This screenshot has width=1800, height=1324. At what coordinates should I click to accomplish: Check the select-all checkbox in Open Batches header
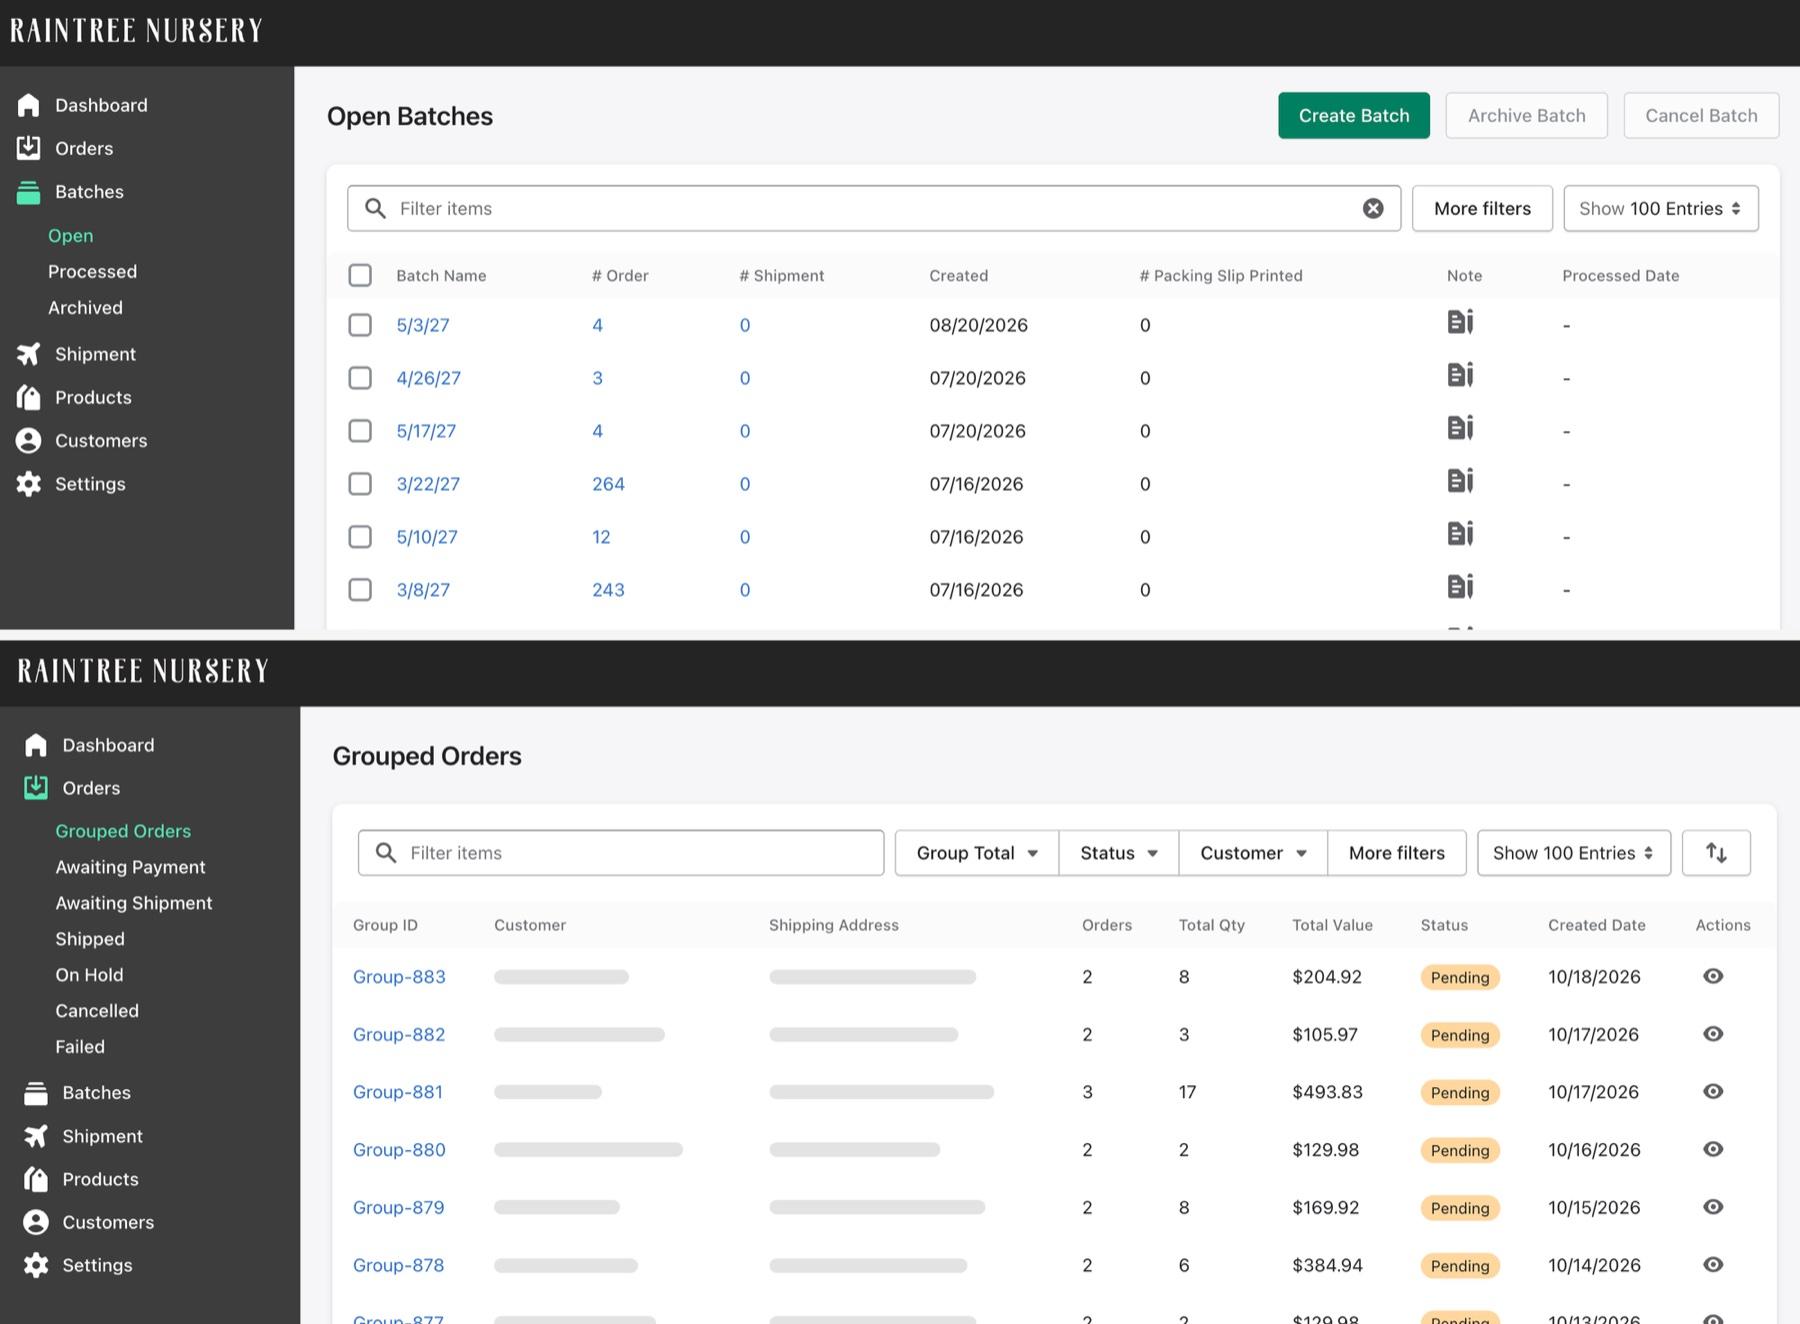(x=360, y=275)
